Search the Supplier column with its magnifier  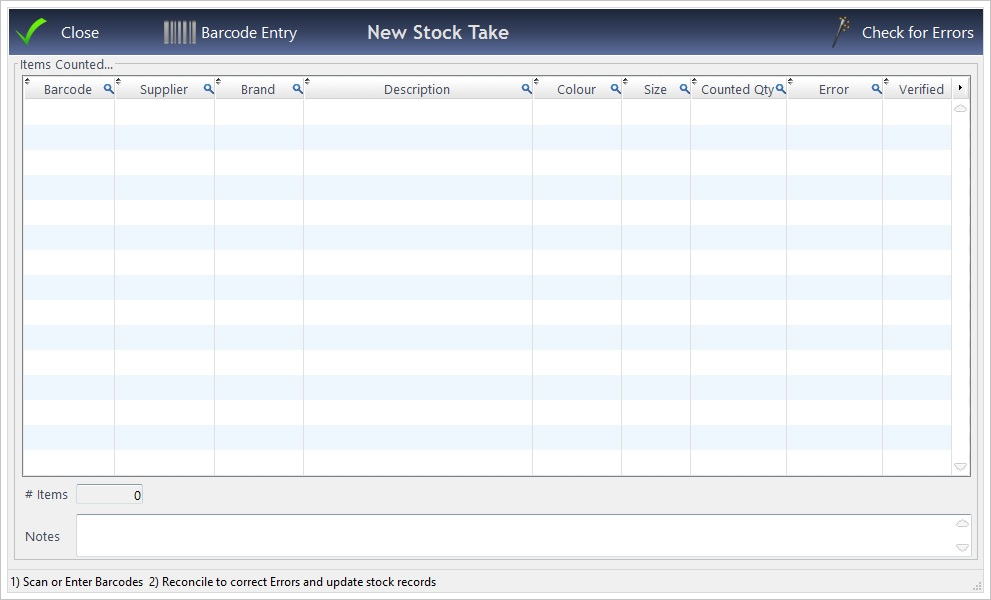coord(208,89)
